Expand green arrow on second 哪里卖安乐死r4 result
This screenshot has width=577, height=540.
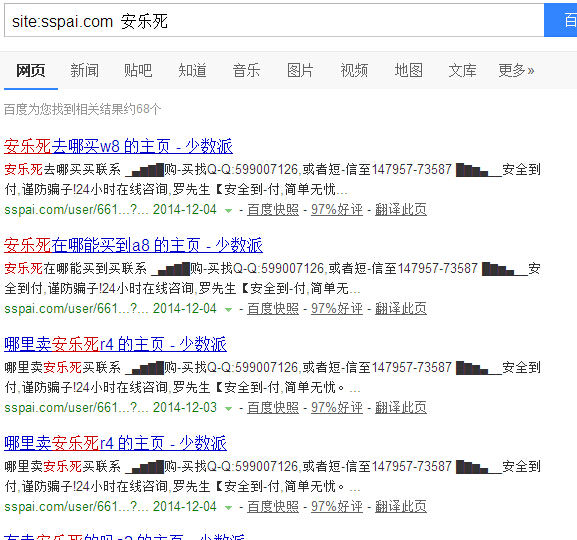point(229,508)
